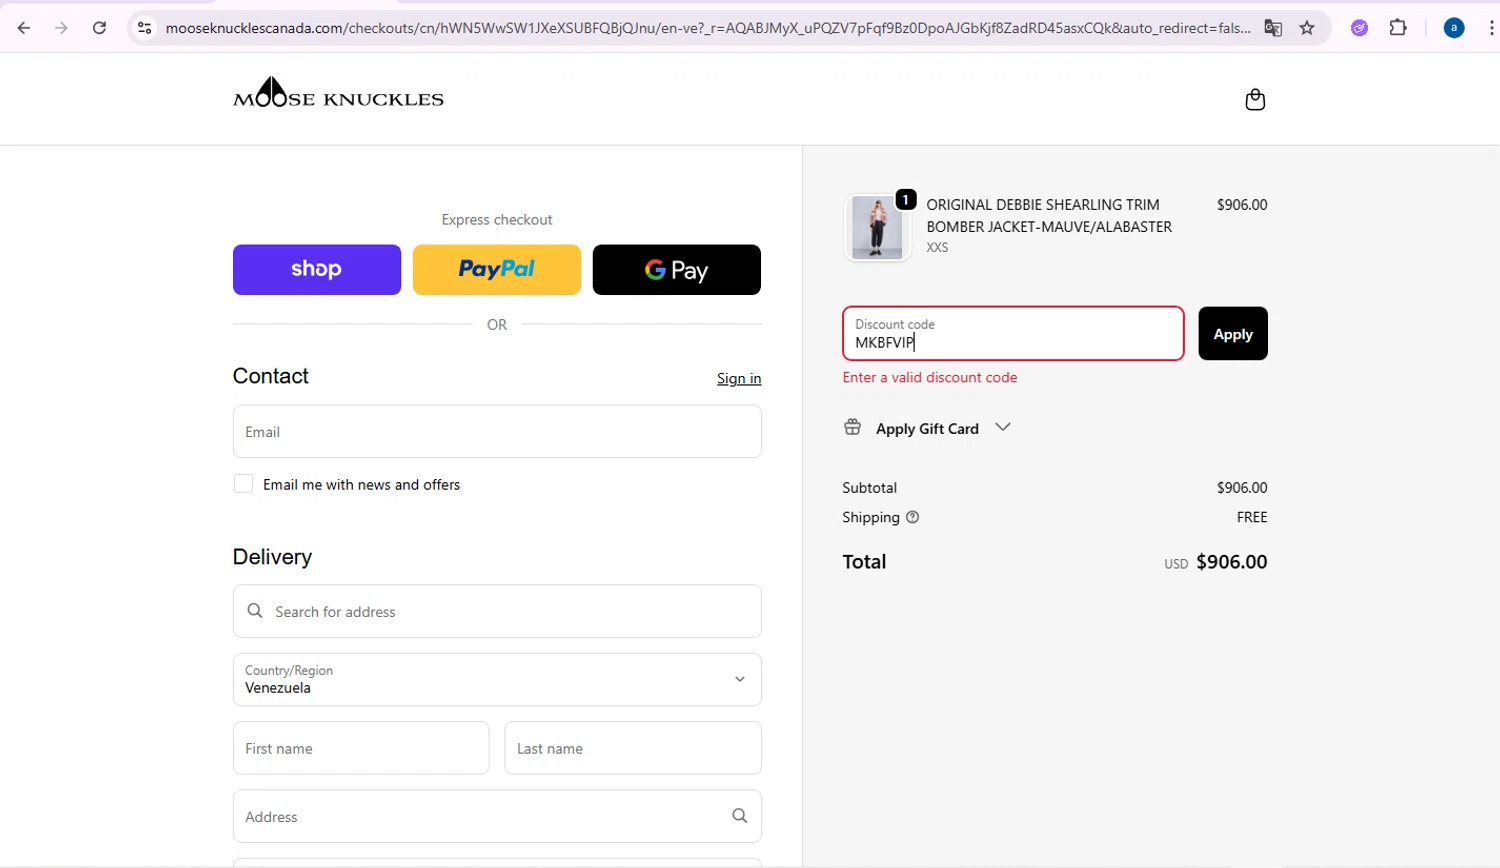Reload the checkout page
This screenshot has height=868, width=1500.
click(99, 28)
